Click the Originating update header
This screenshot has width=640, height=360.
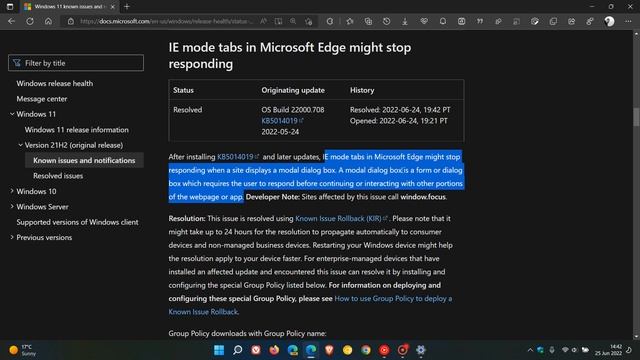[x=293, y=90]
